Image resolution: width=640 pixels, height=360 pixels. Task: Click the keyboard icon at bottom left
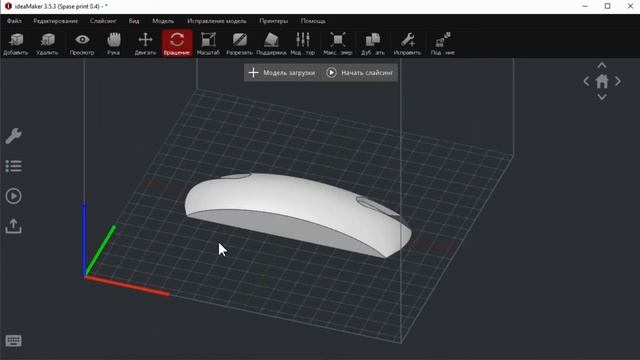tap(13, 340)
